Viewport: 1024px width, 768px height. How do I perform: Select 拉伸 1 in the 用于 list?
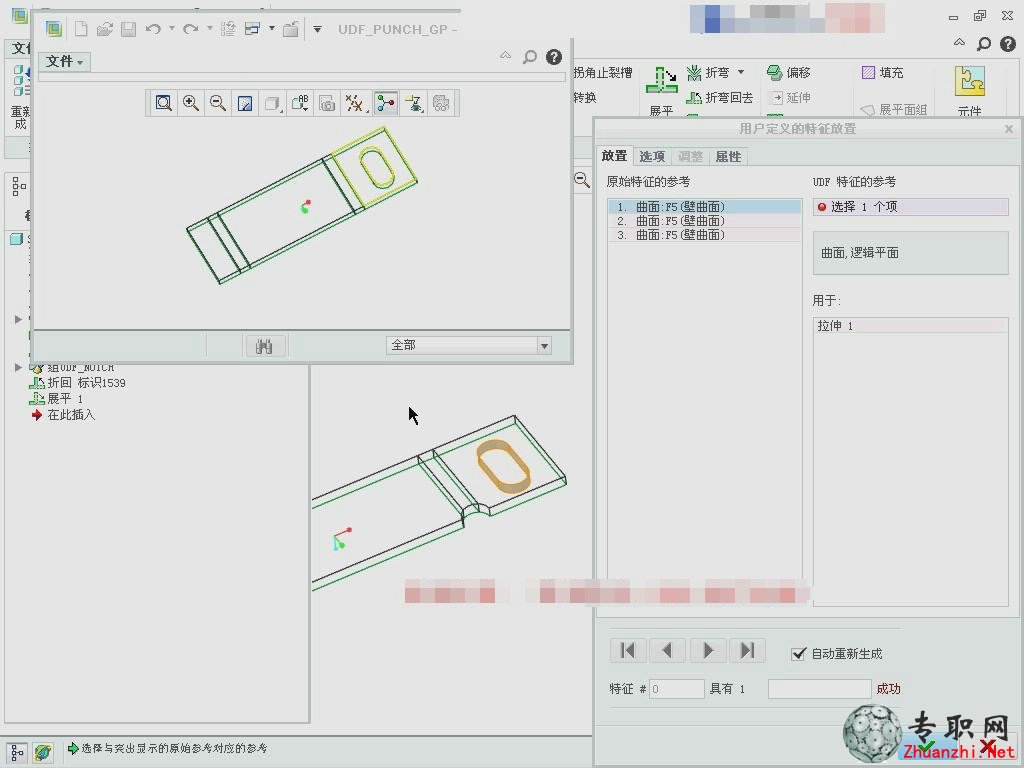tap(910, 325)
